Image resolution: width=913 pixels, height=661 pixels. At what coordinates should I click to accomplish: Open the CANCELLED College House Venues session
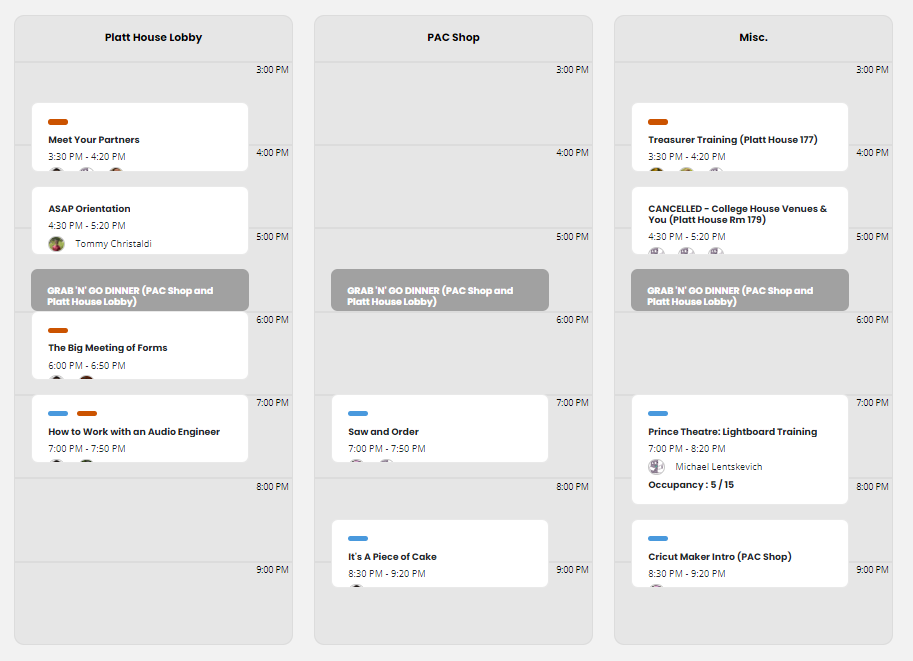[x=739, y=220]
